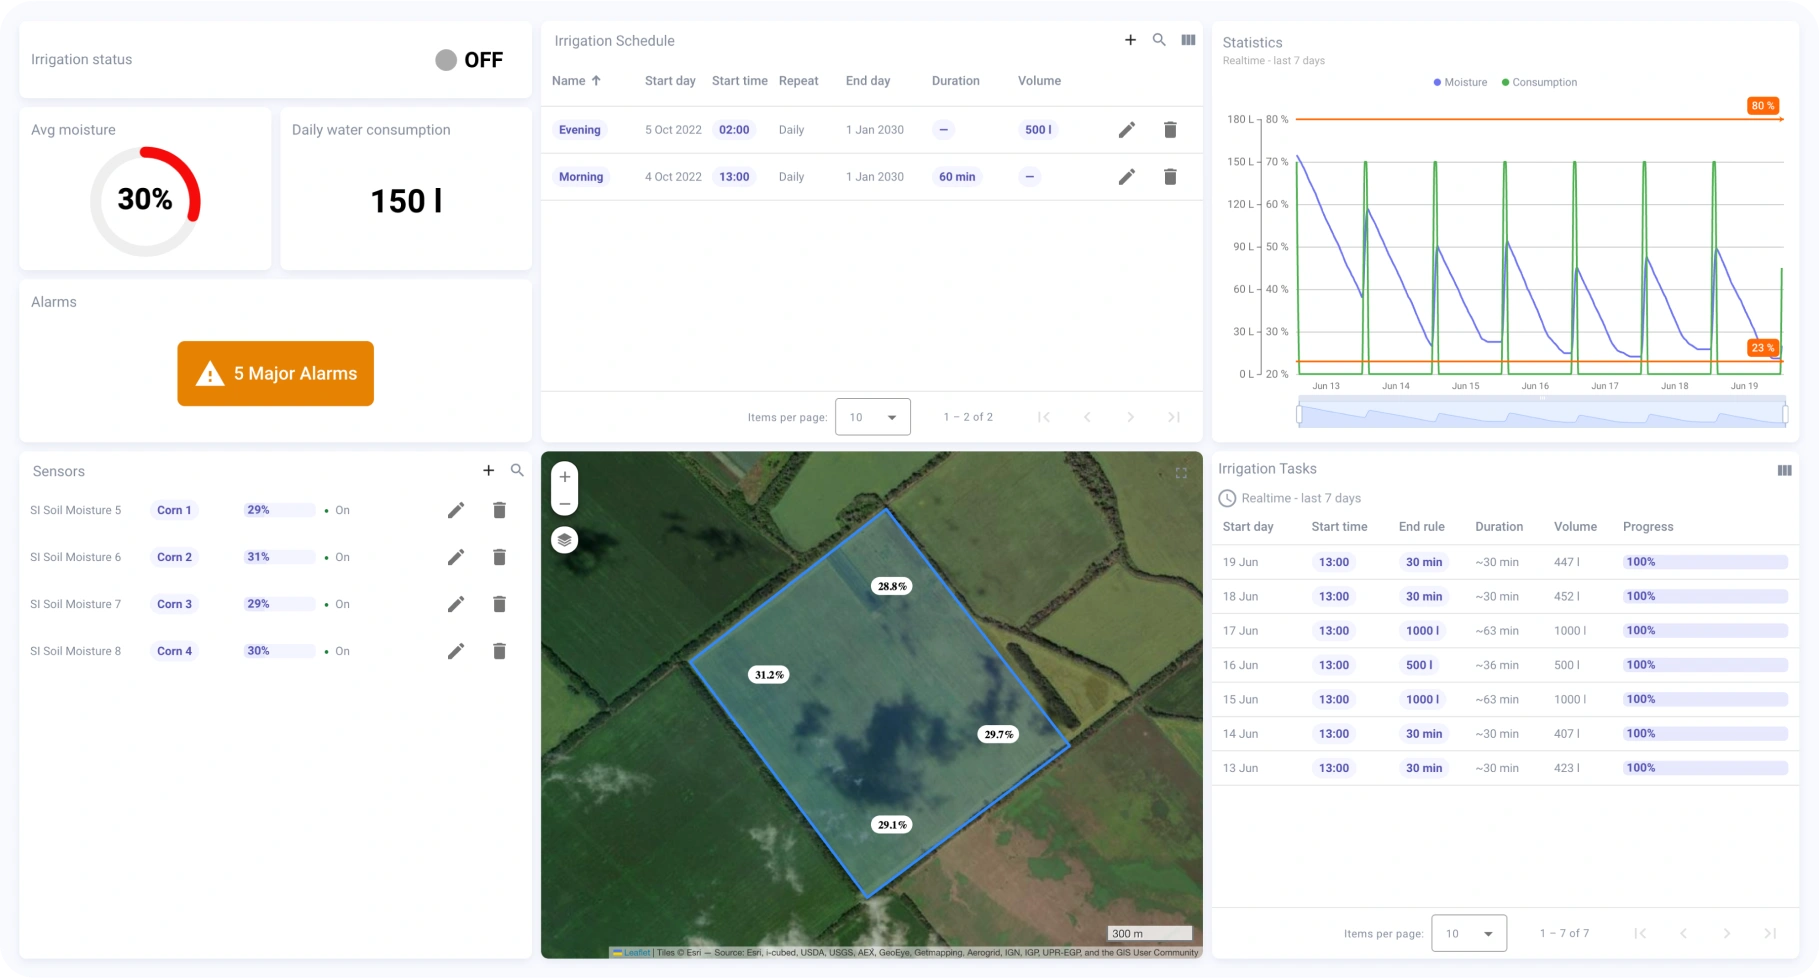Add a new irrigation schedule entry
This screenshot has height=978, width=1819.
tap(1130, 40)
